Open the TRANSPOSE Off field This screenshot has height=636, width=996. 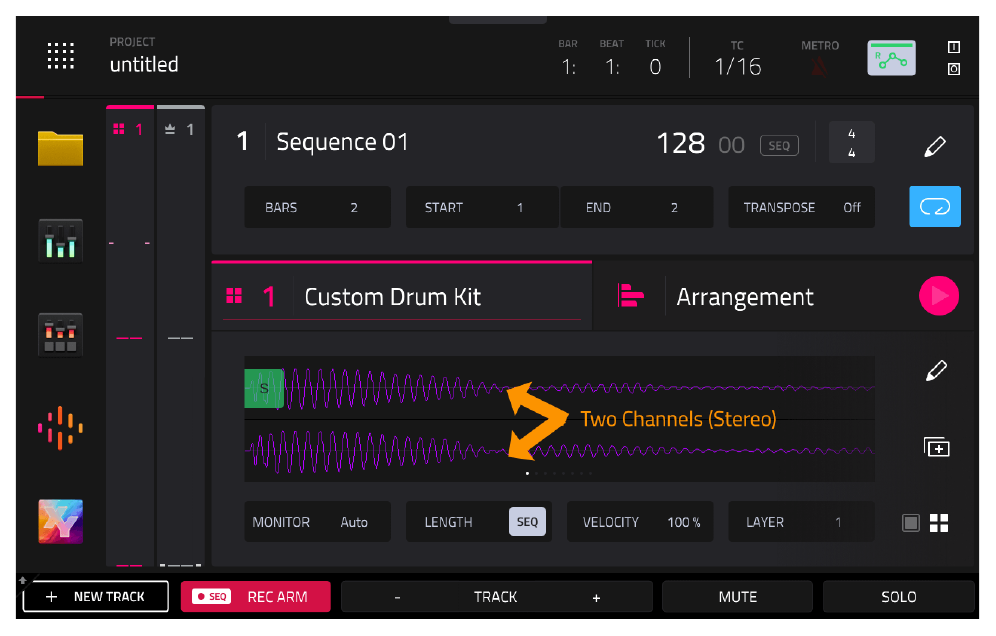pos(801,207)
